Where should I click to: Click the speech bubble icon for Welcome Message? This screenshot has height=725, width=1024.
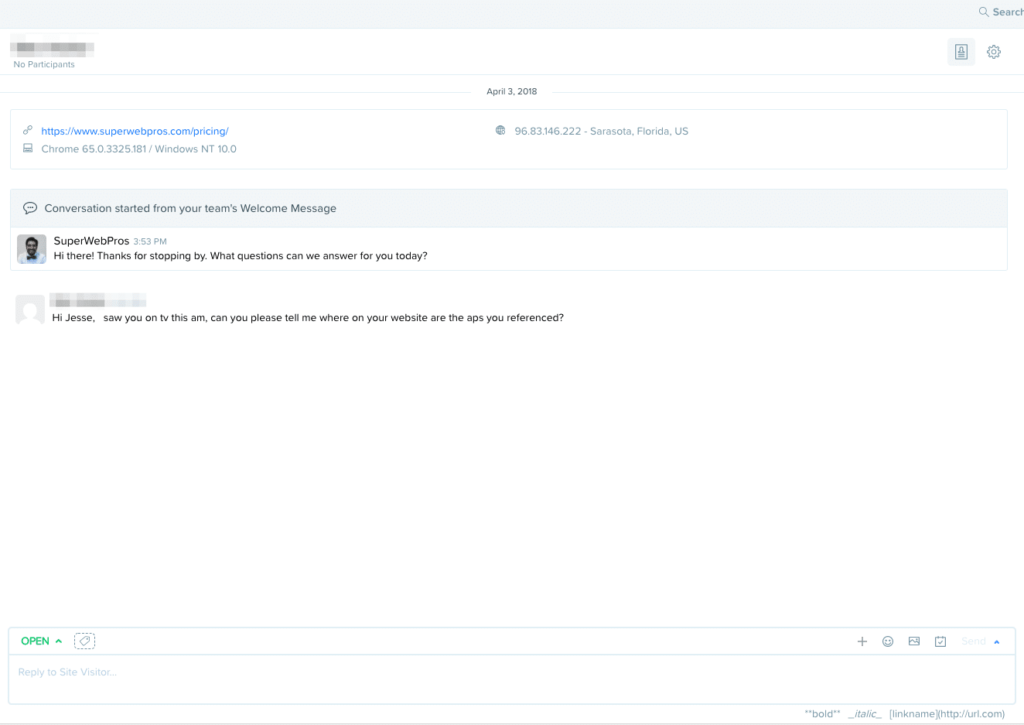coord(30,208)
